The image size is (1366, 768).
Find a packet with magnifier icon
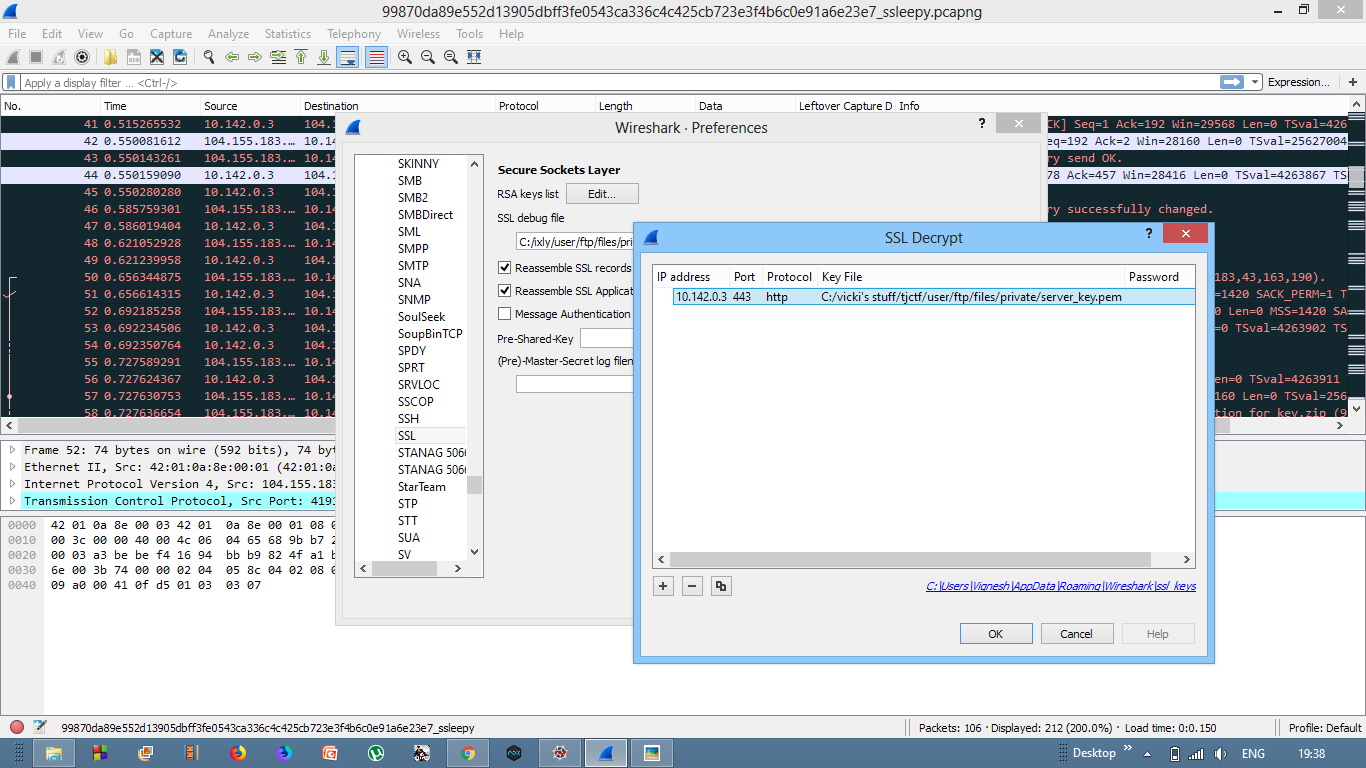pos(208,57)
